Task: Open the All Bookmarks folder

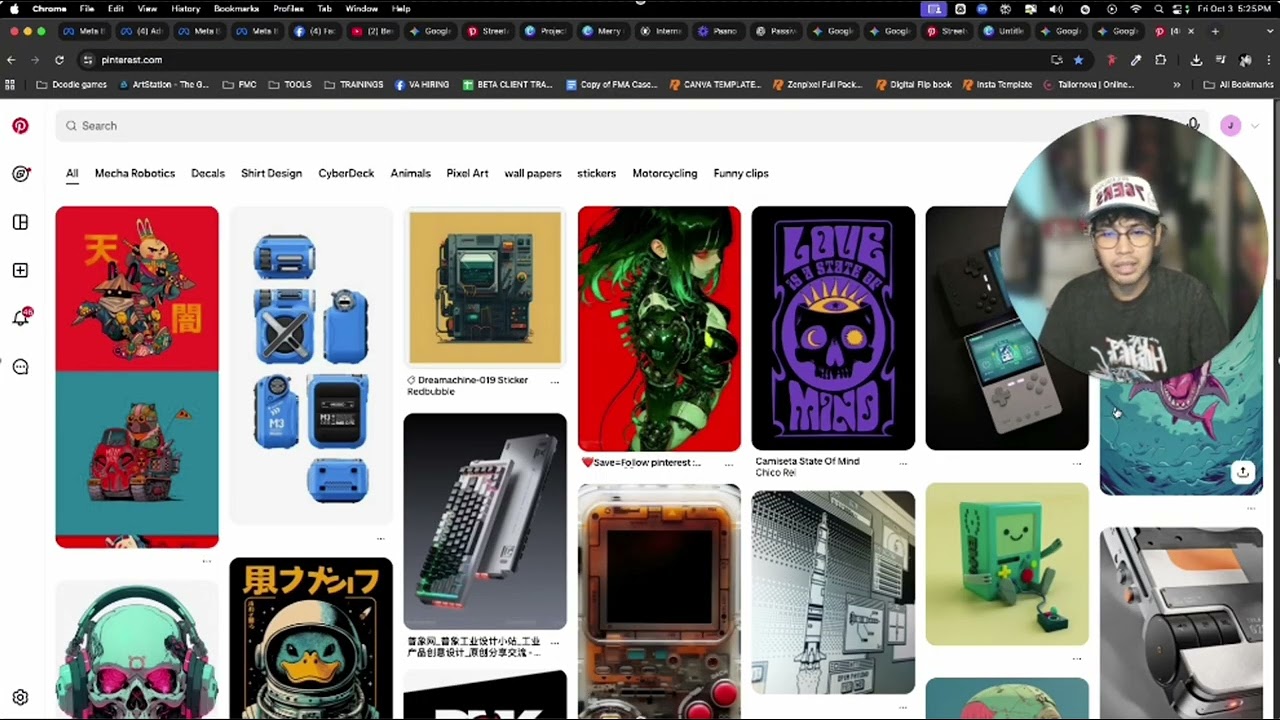Action: [1239, 85]
